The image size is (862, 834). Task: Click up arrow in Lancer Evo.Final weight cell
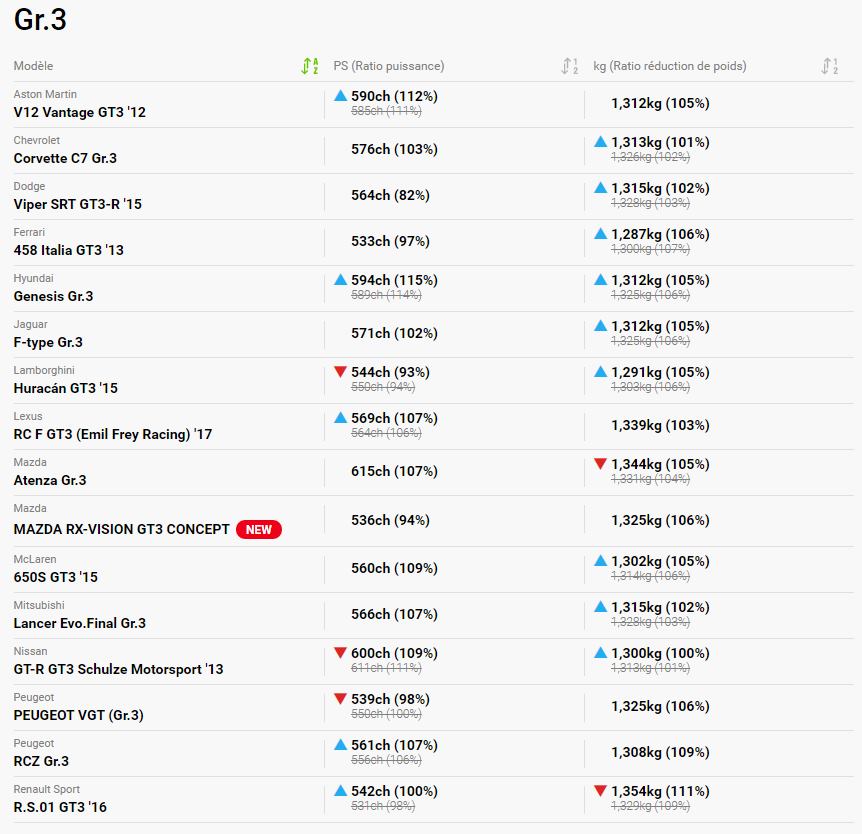pyautogui.click(x=601, y=607)
